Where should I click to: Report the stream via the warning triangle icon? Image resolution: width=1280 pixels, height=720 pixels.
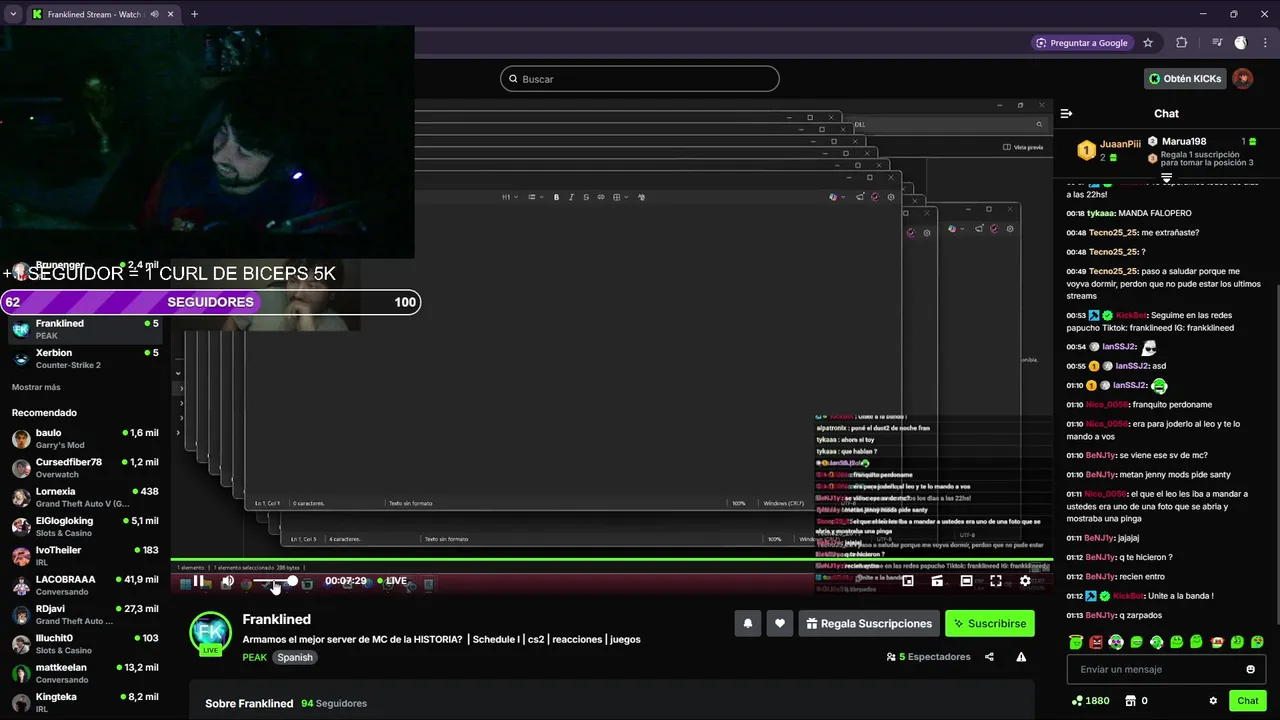(x=1021, y=657)
